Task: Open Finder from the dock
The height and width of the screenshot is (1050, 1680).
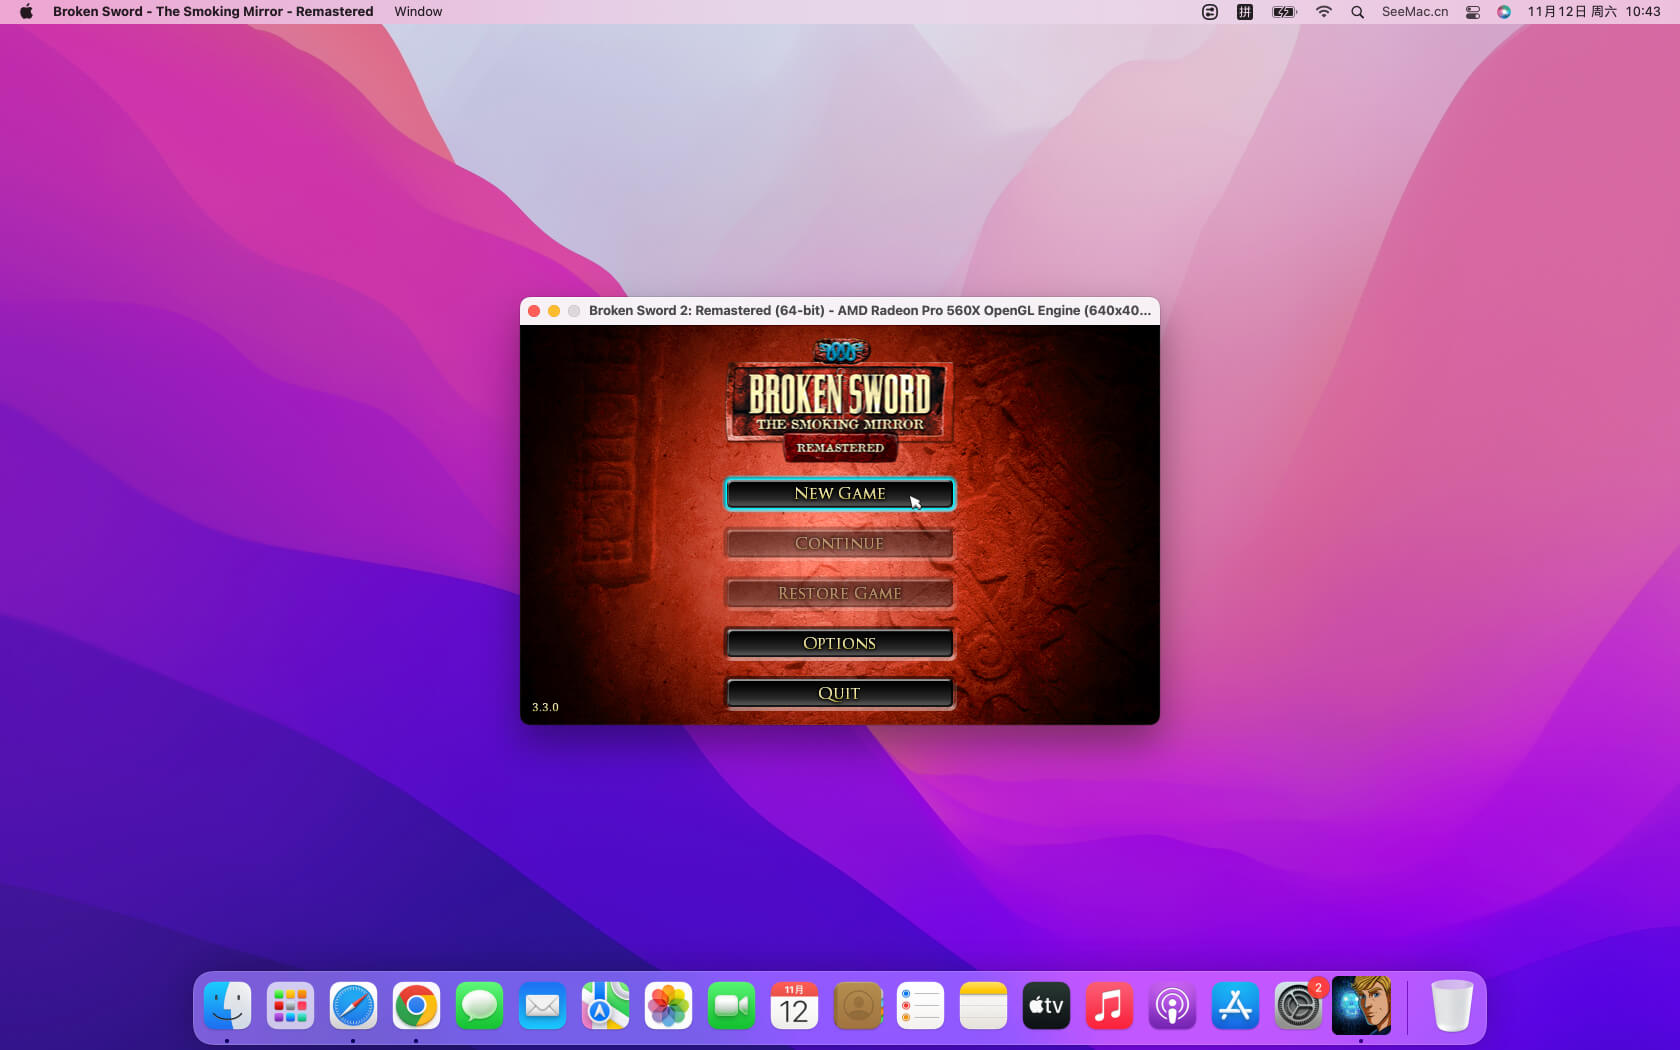Action: coord(228,1006)
